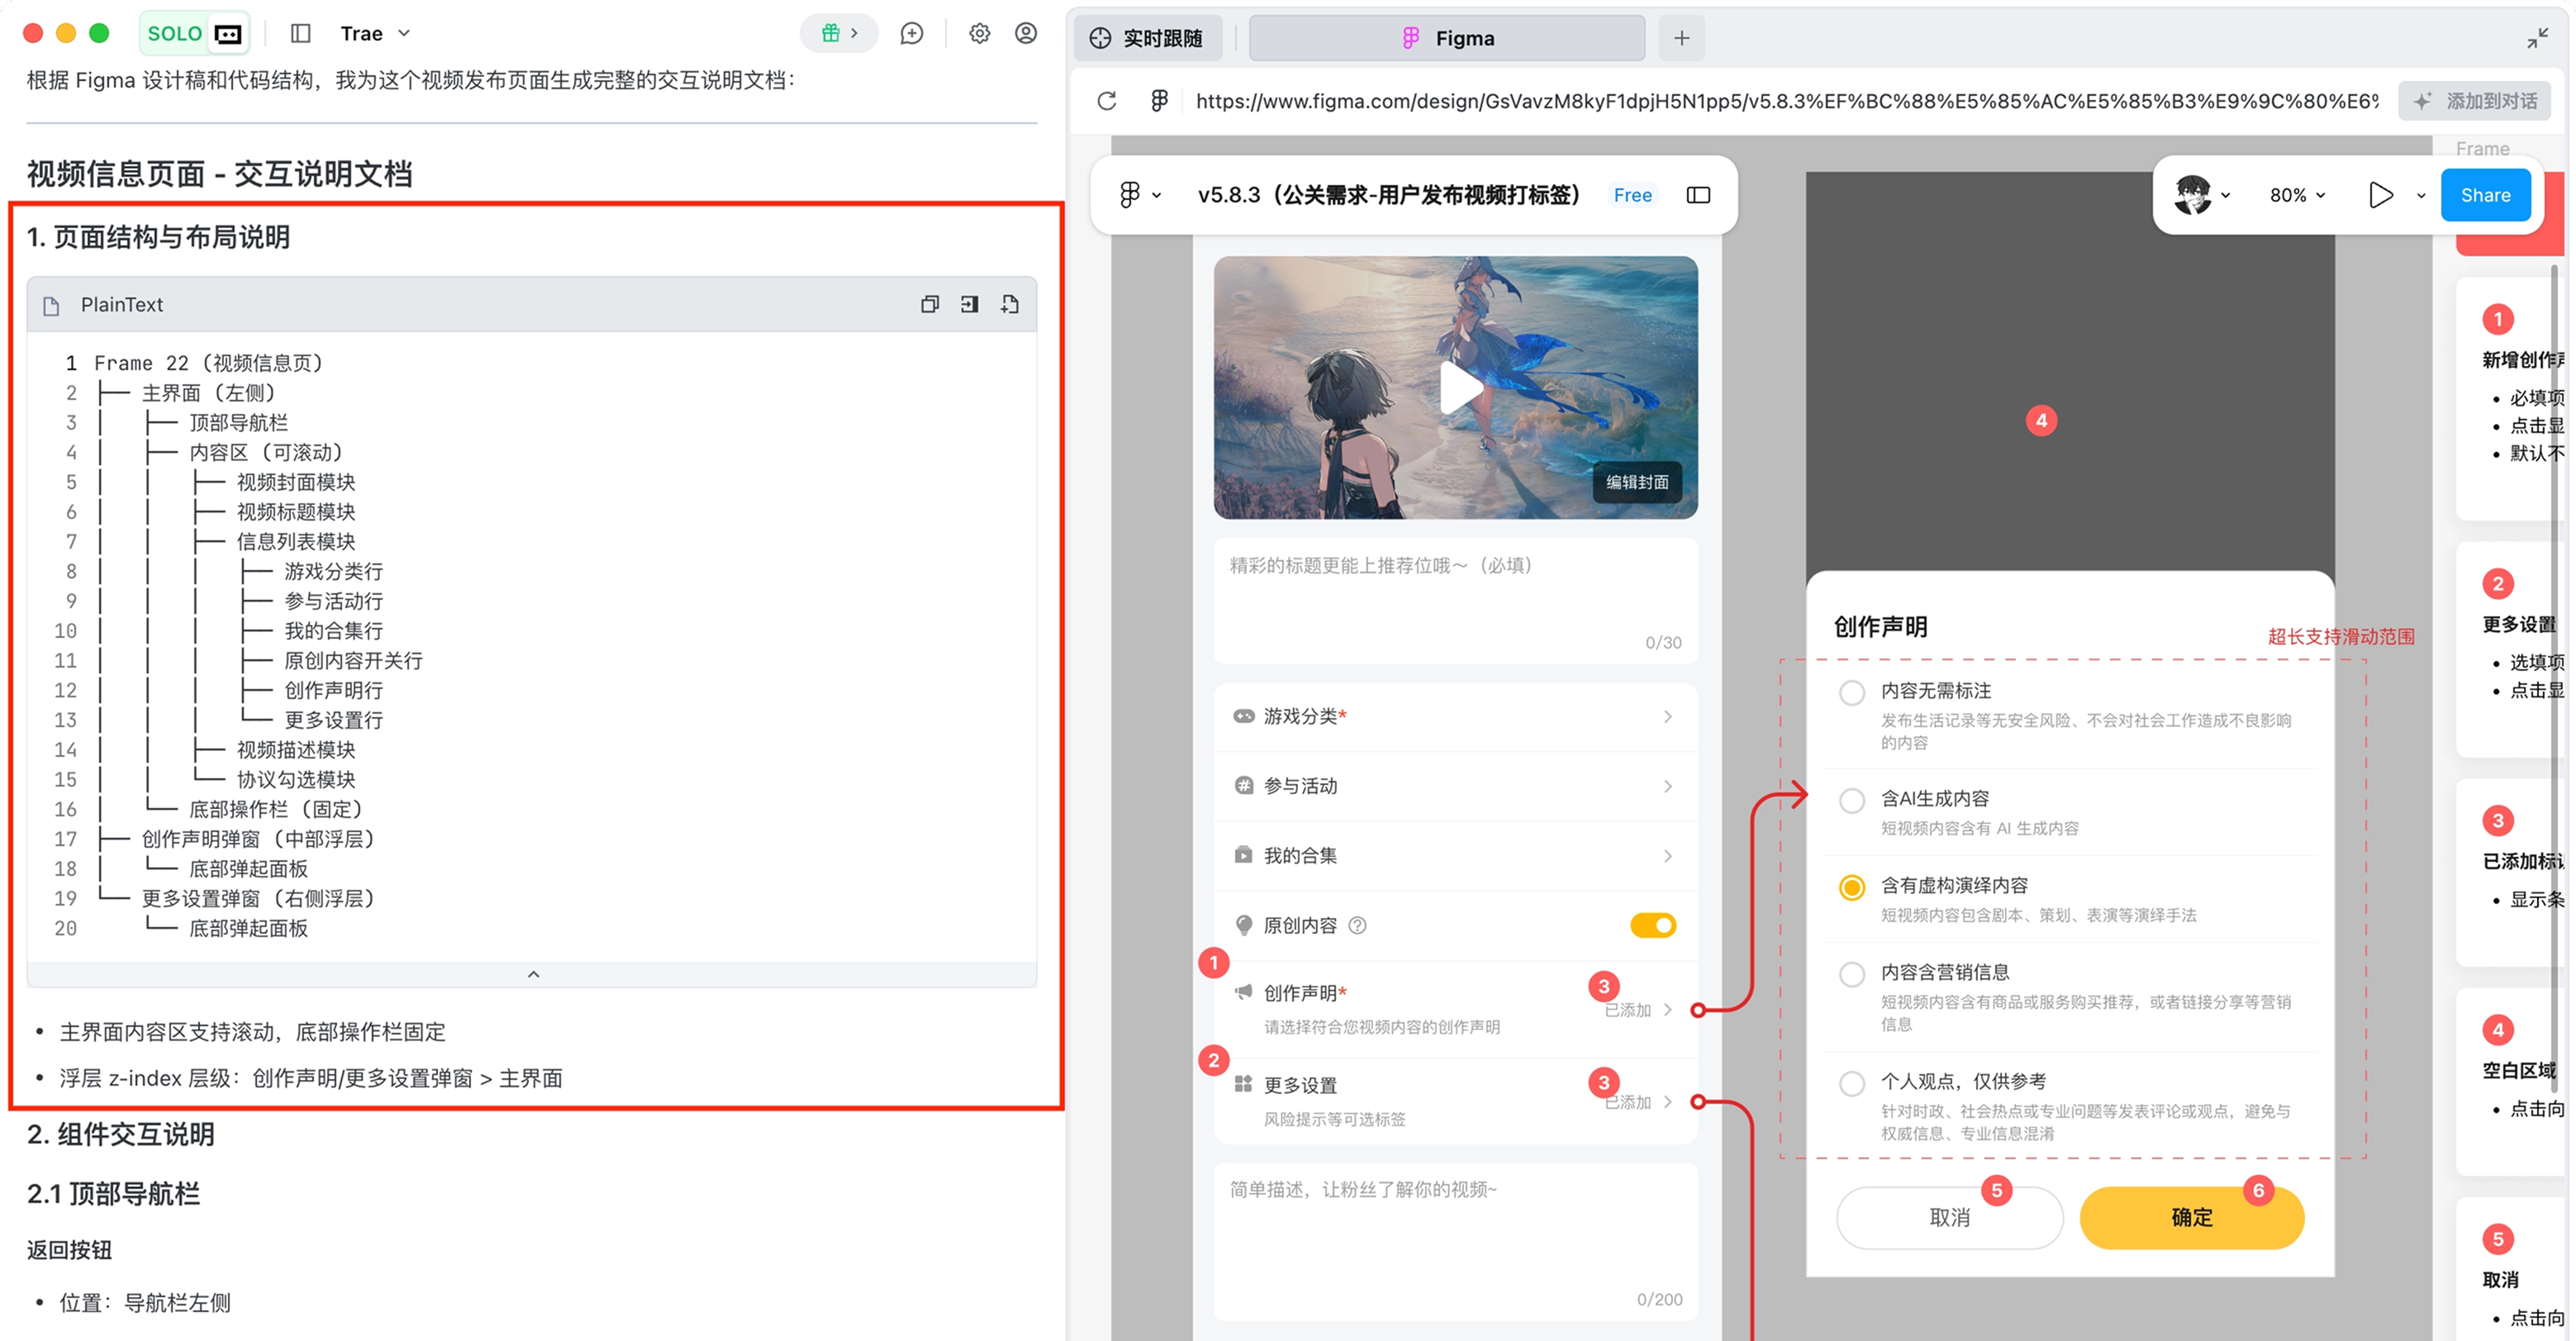2576x1341 pixels.
Task: Click the video title input field
Action: point(1455,601)
